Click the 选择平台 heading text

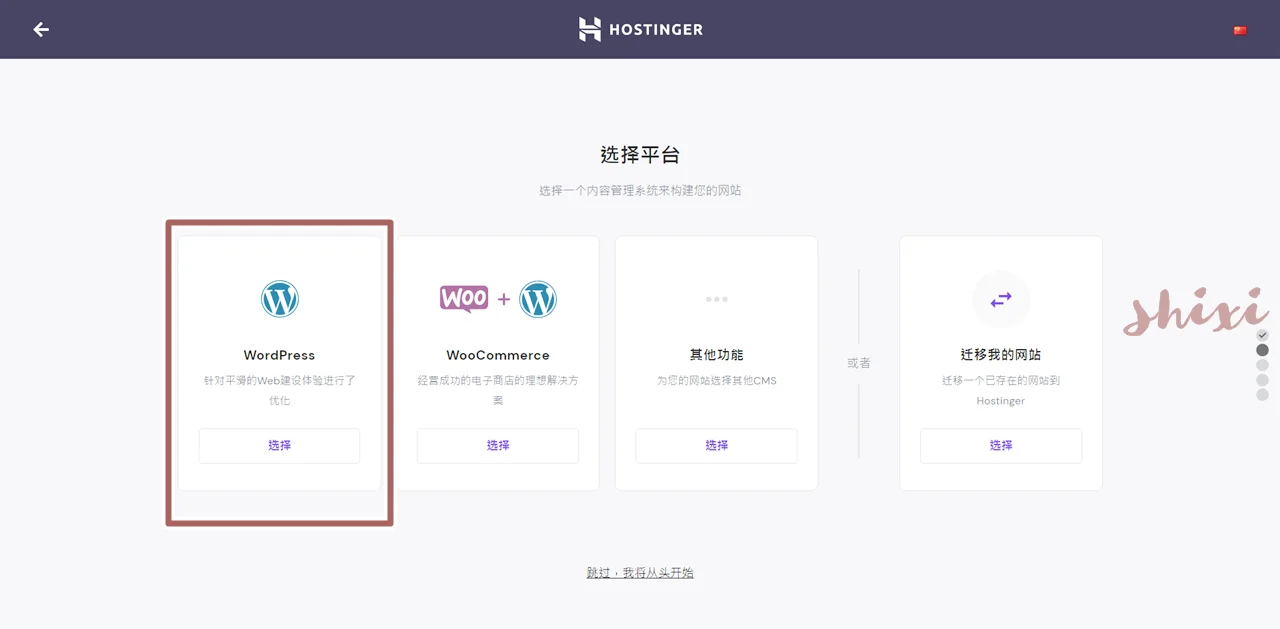640,155
